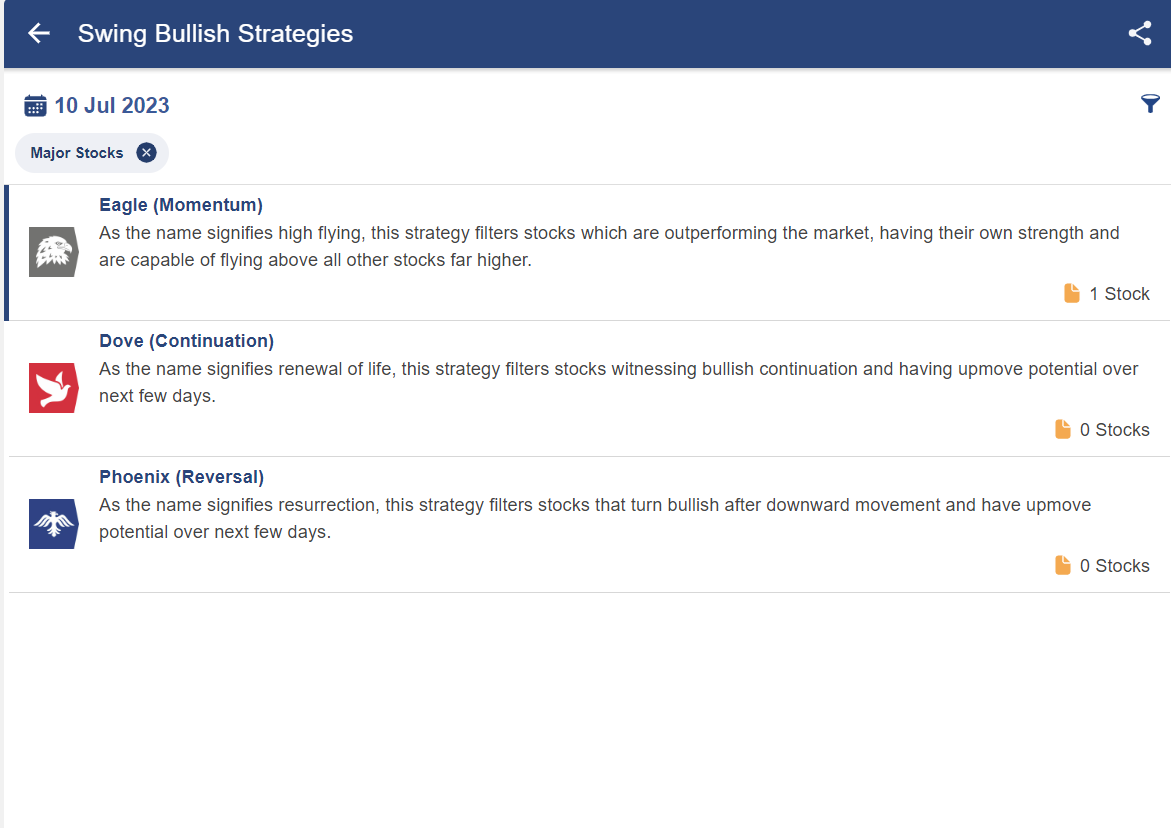
Task: Open the share icon in header
Action: point(1140,33)
